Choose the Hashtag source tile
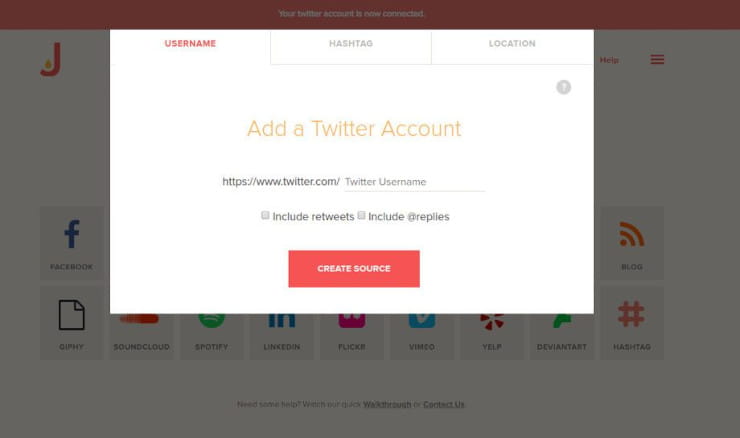 631,323
